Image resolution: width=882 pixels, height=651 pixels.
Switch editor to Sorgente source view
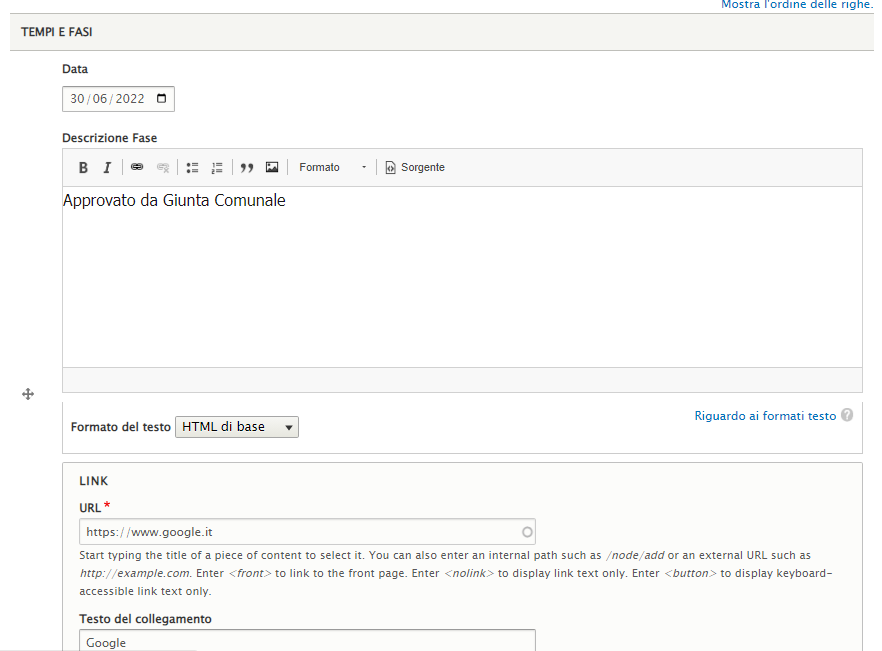tap(415, 167)
